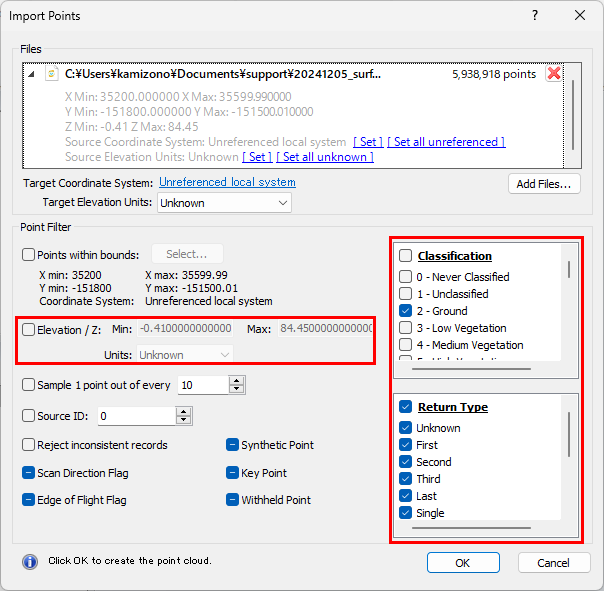Uncheck the 2 - Ground classification
604x591 pixels.
point(405,311)
